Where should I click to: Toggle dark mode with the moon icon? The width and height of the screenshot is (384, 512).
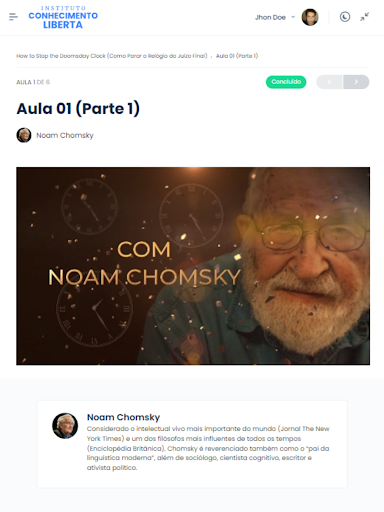[345, 17]
